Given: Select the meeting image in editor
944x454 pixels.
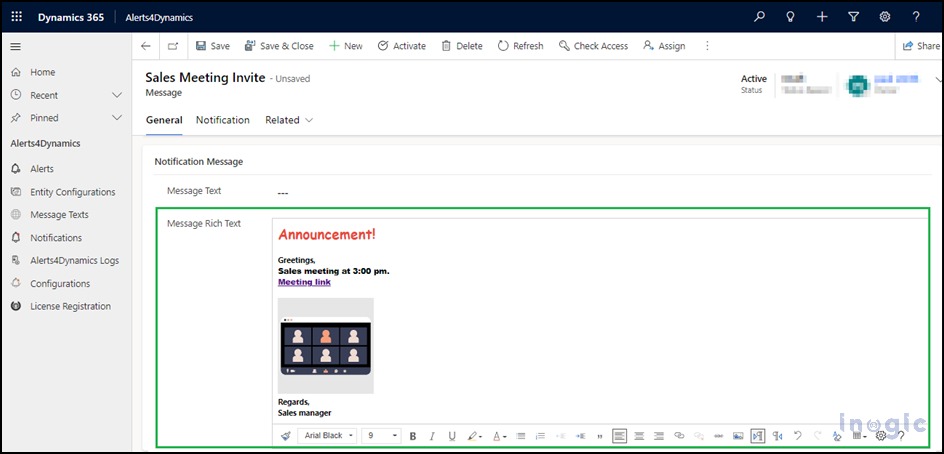Looking at the screenshot, I should [326, 346].
